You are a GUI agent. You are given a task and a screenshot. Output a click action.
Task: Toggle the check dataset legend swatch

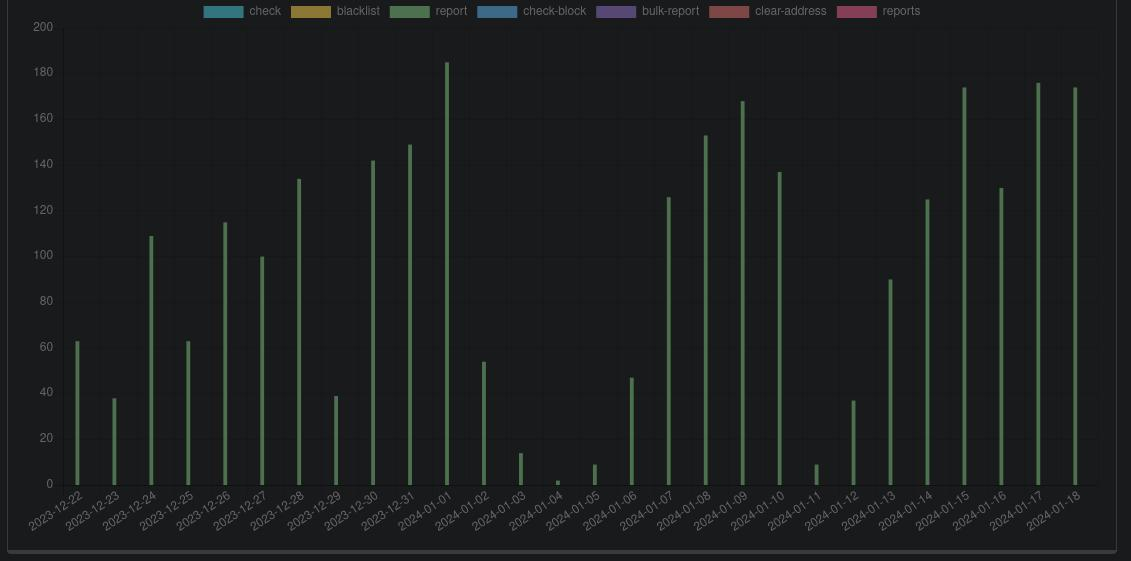[x=224, y=12]
